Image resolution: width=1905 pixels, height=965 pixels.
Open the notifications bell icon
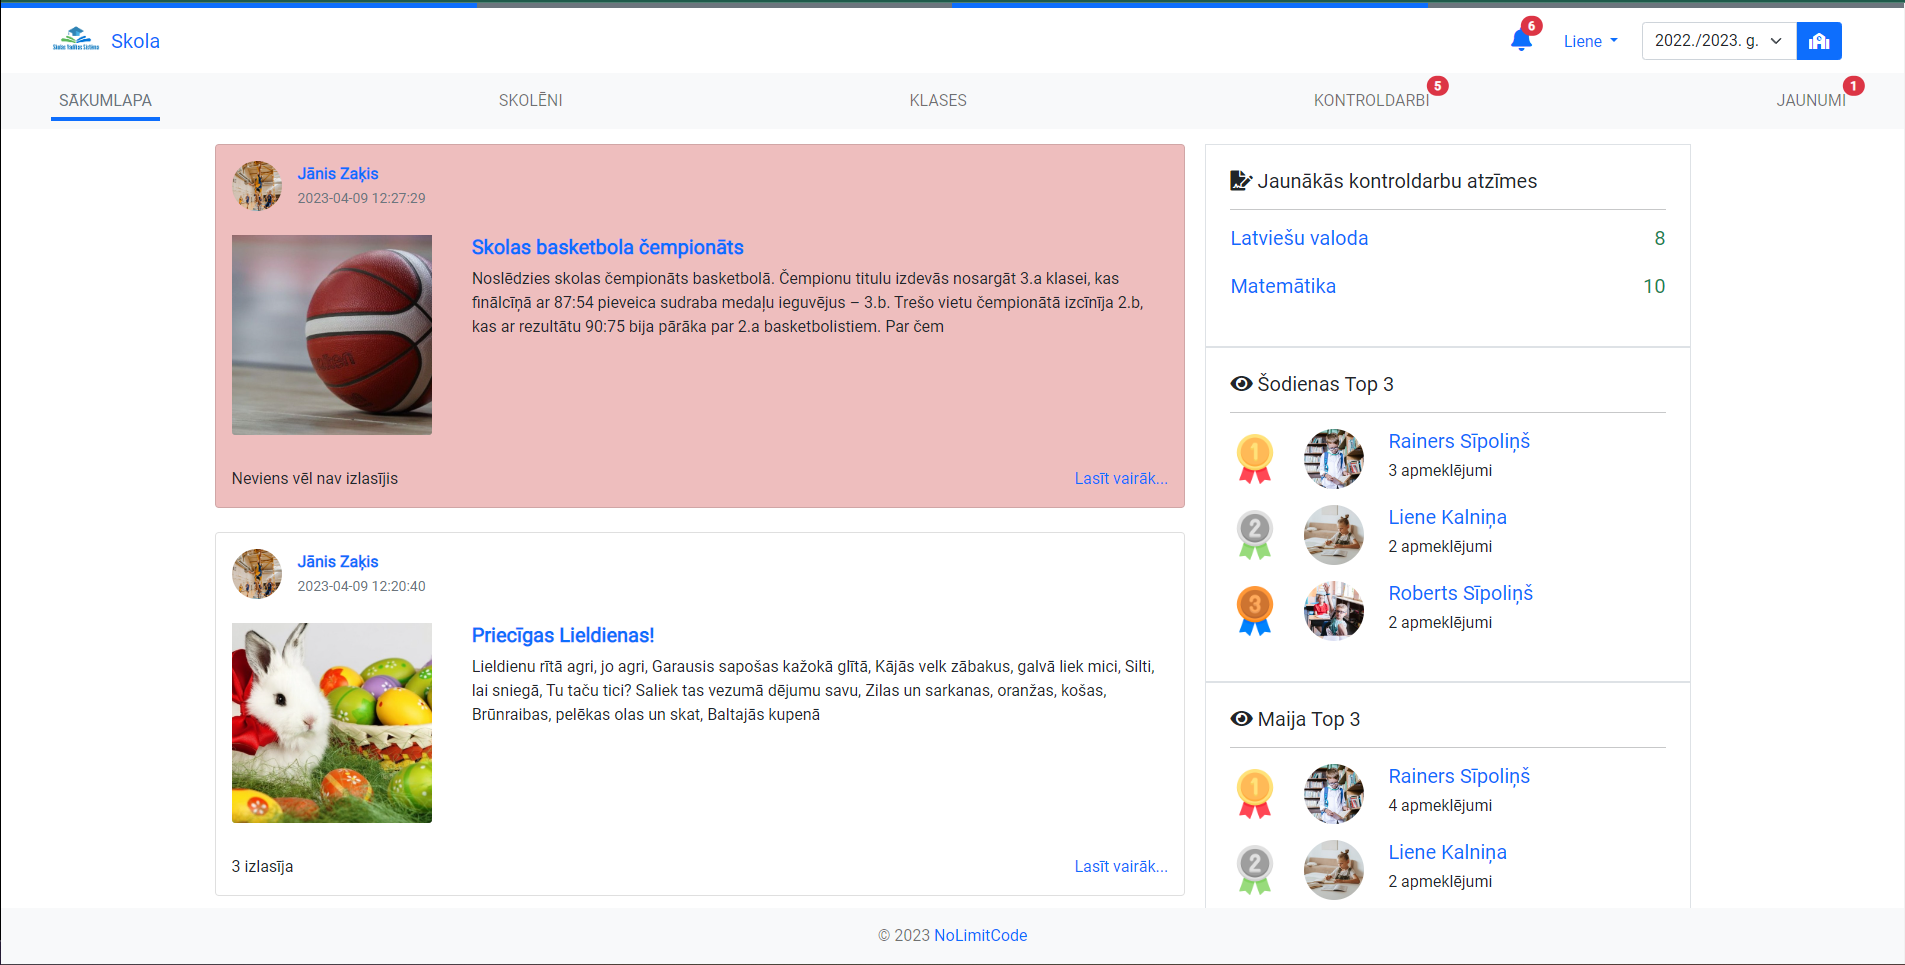pos(1521,41)
